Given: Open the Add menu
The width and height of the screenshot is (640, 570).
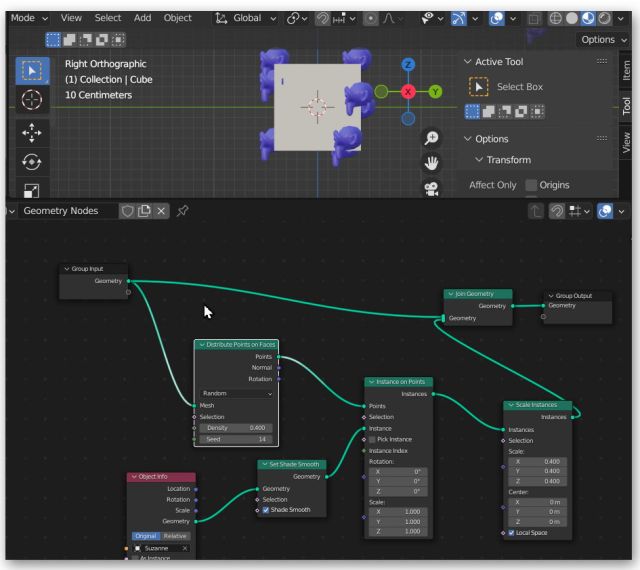Looking at the screenshot, I should (x=142, y=18).
